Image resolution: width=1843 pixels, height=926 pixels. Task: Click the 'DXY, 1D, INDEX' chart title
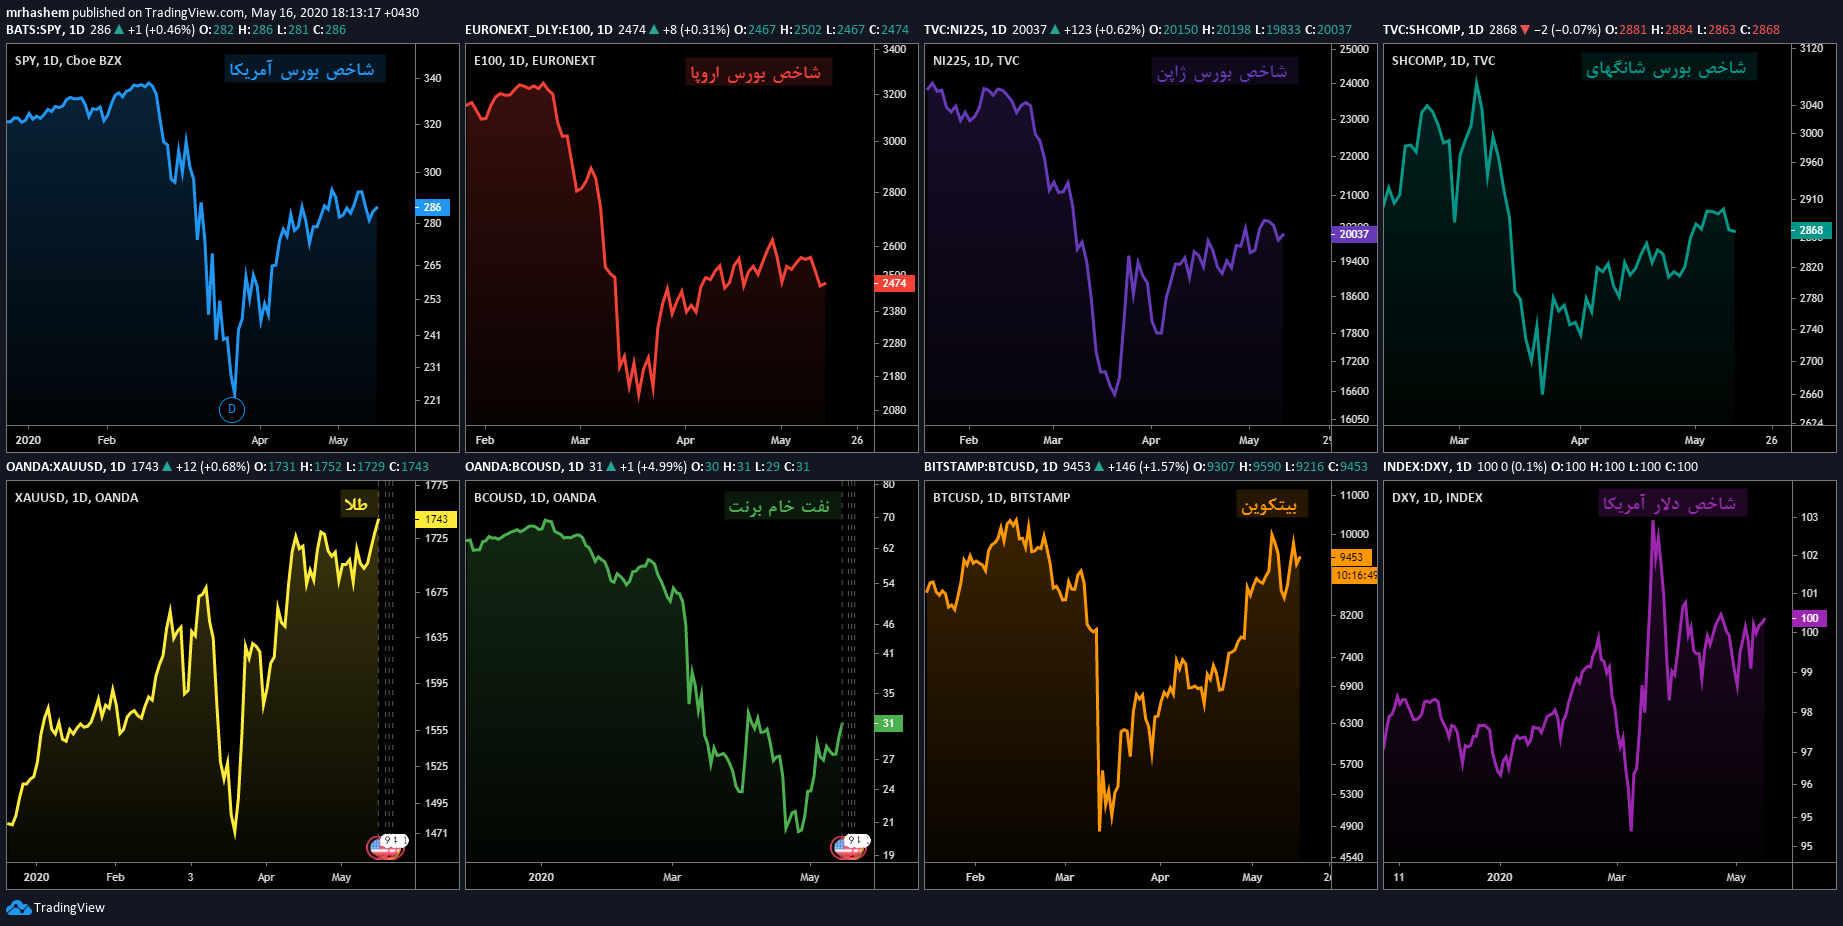click(x=1437, y=497)
